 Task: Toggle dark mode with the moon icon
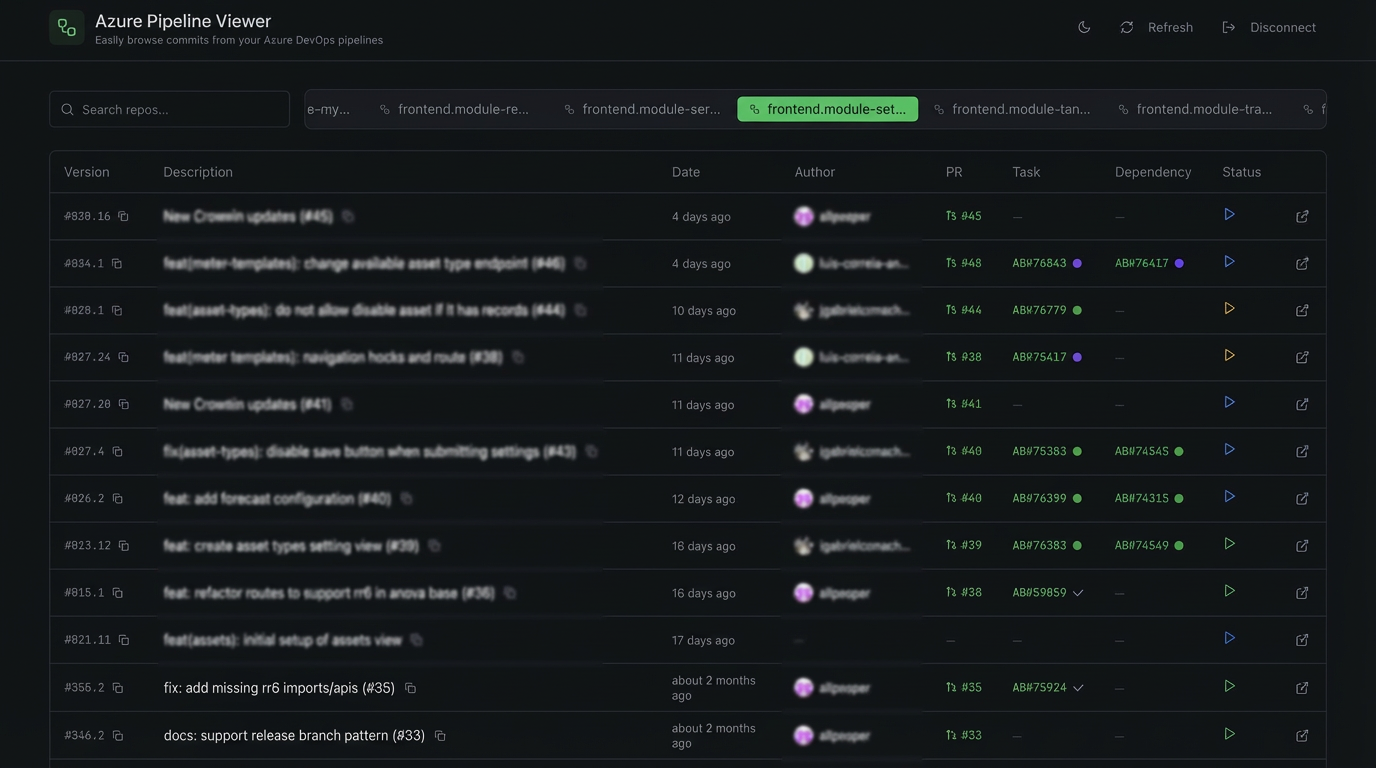[1083, 27]
